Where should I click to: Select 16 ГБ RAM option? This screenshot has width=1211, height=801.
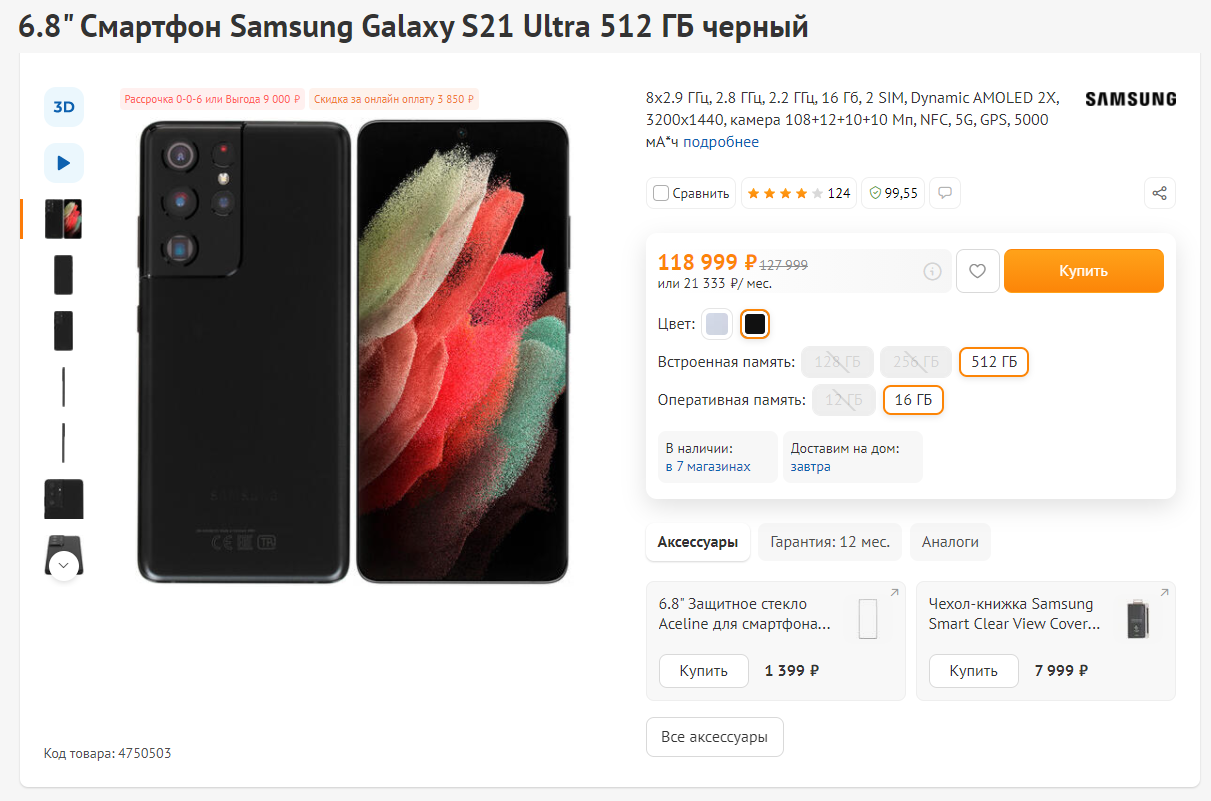(913, 400)
